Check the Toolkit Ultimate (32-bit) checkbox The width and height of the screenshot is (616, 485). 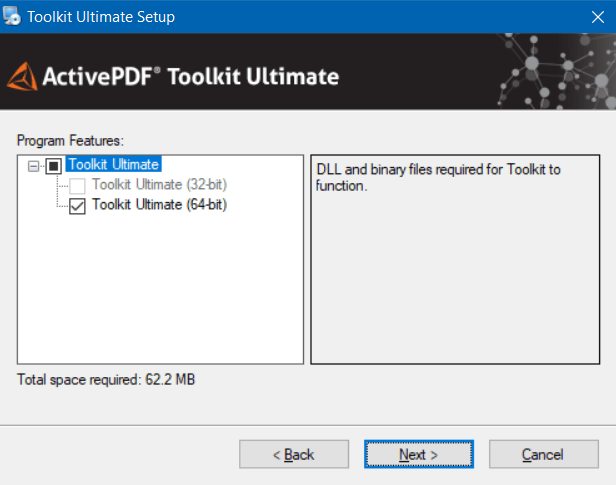(77, 186)
